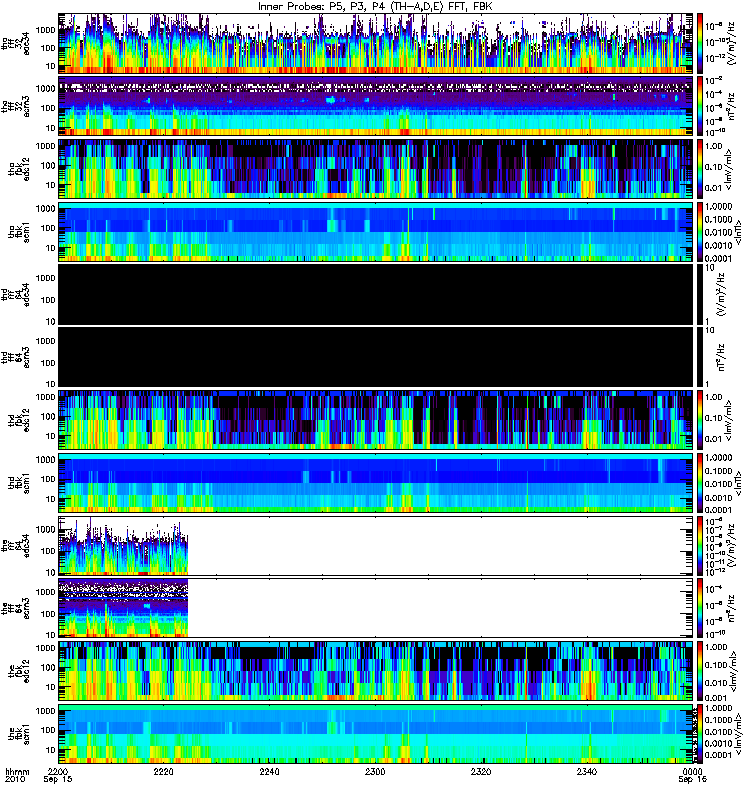Click the "the fff 64 scm3" y-axis label
750x800 pixels.
pyautogui.click(x=16, y=608)
